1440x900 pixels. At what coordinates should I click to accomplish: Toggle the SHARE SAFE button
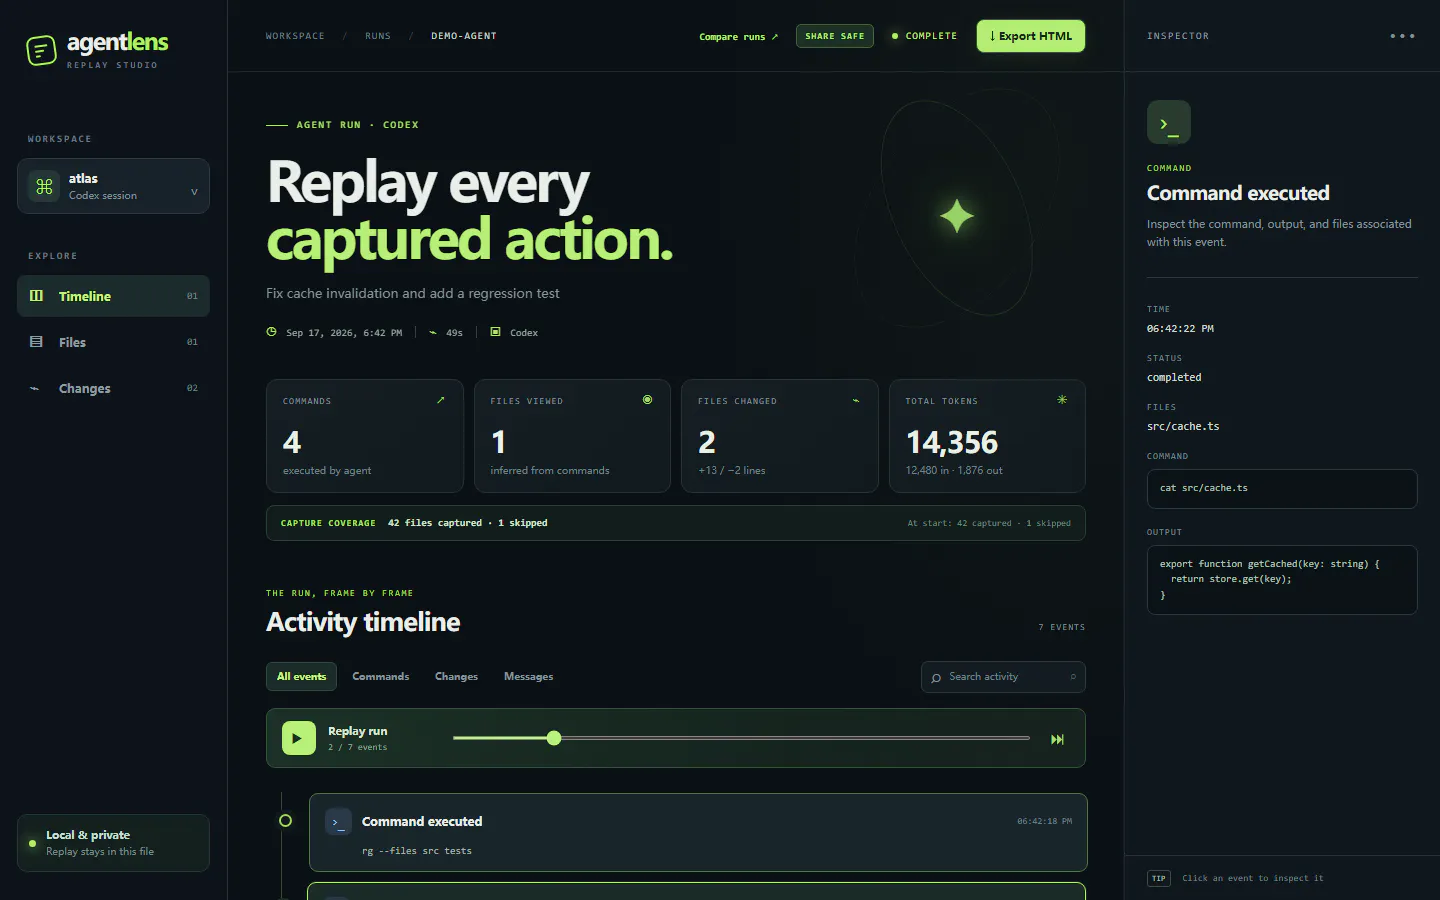(835, 36)
